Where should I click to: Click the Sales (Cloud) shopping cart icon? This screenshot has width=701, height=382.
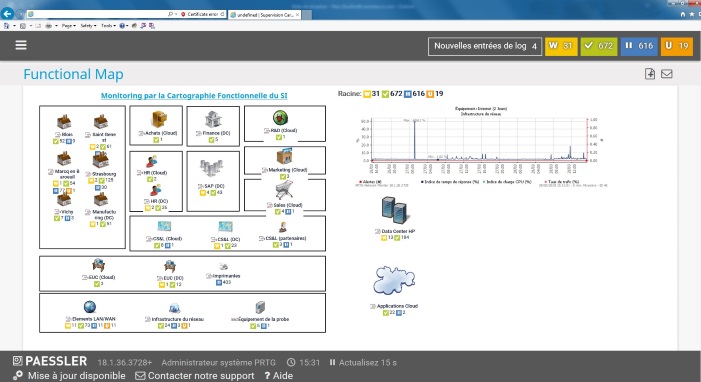(x=284, y=191)
